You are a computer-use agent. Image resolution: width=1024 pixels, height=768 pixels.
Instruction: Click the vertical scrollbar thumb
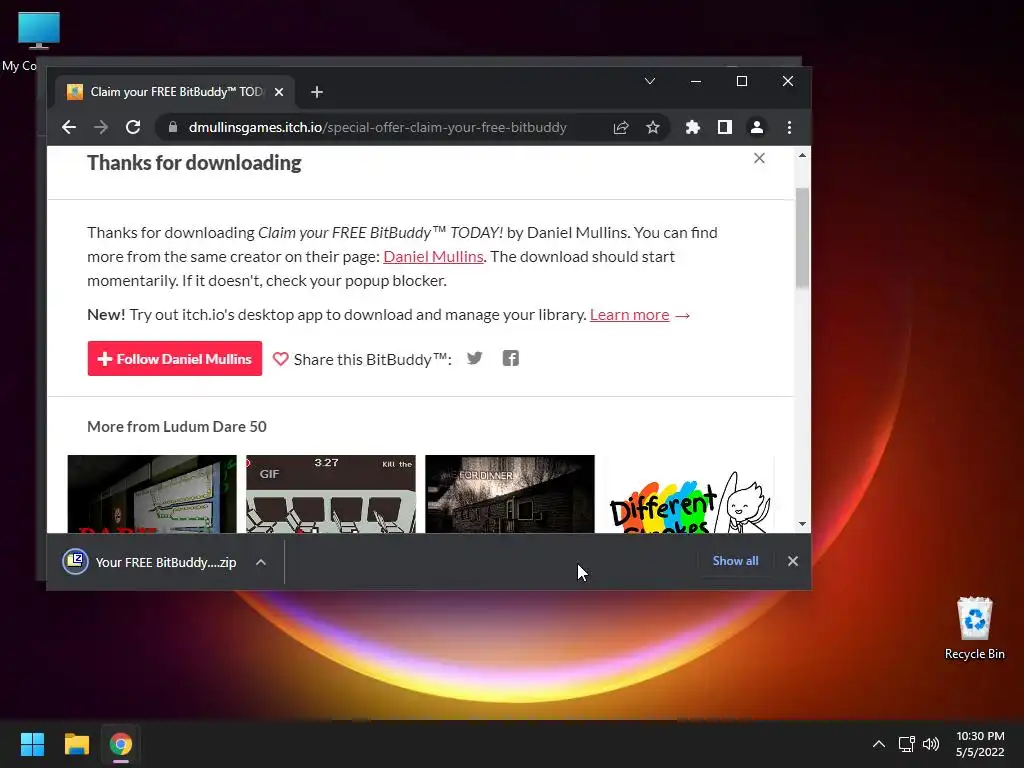(802, 237)
